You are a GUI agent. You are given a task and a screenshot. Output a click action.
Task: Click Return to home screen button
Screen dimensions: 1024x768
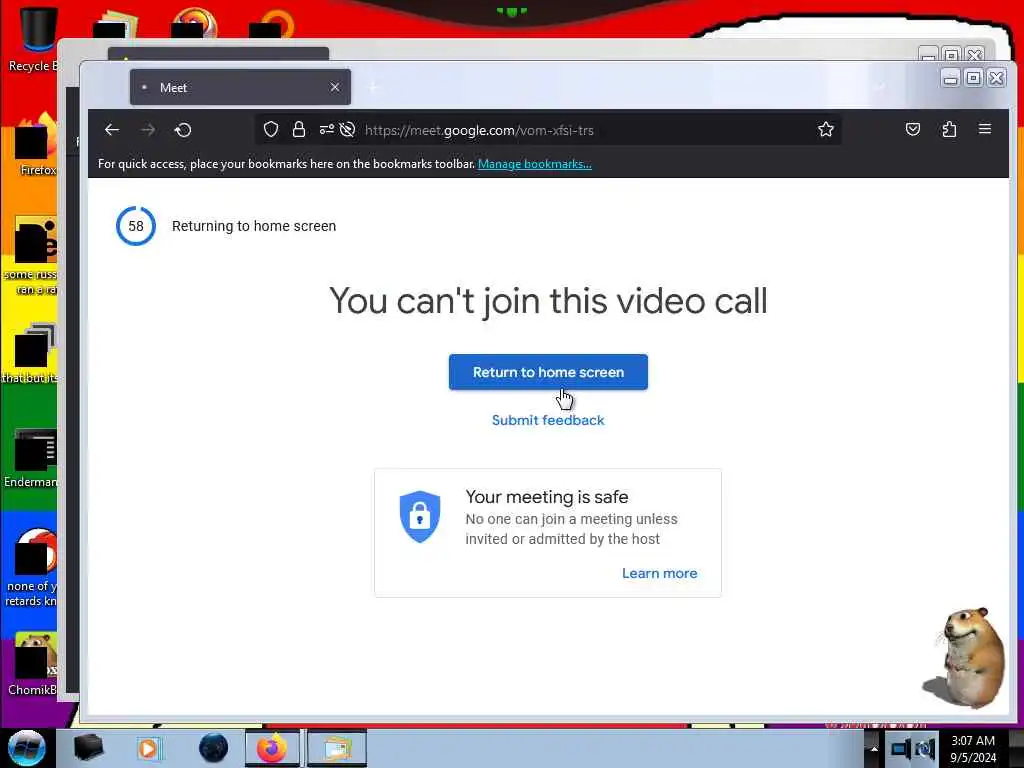[x=548, y=372]
